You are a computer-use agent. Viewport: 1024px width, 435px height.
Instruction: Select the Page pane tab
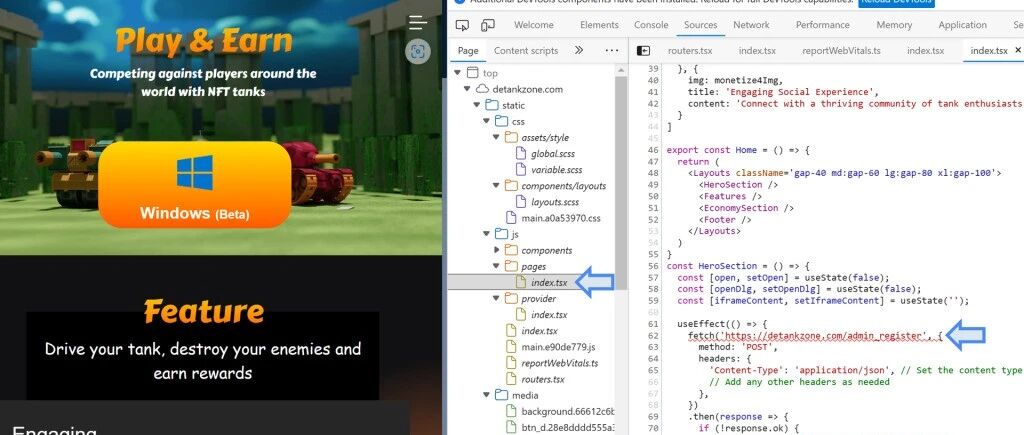pos(468,50)
